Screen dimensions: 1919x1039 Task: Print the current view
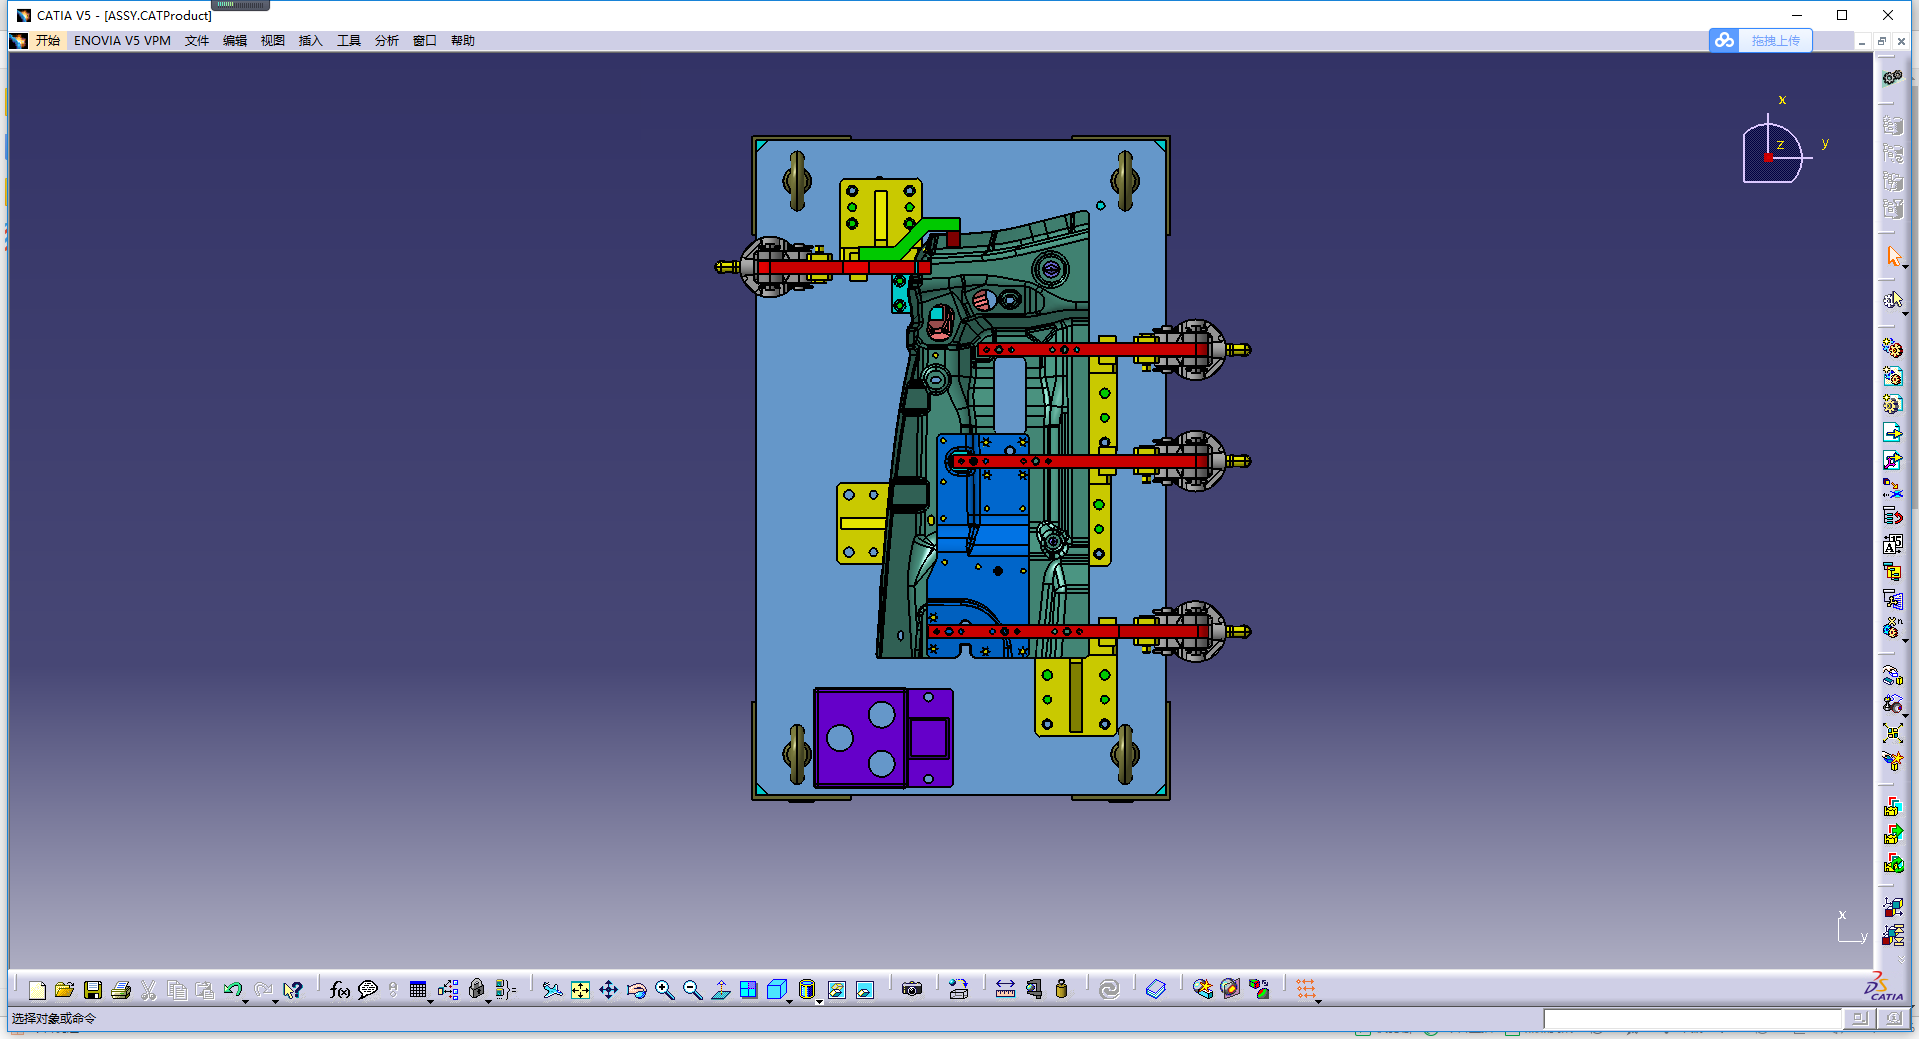click(121, 990)
